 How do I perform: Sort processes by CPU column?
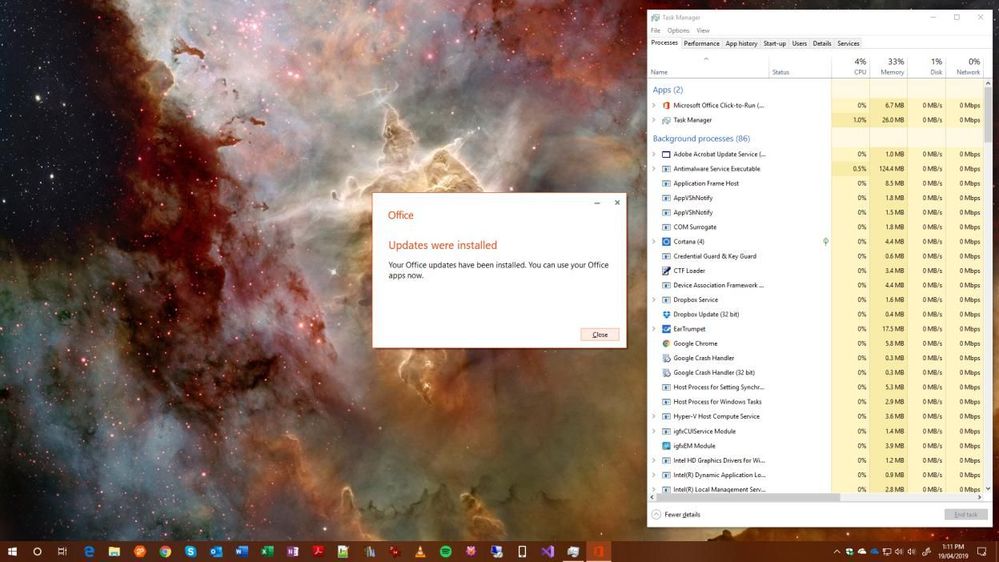tap(851, 66)
